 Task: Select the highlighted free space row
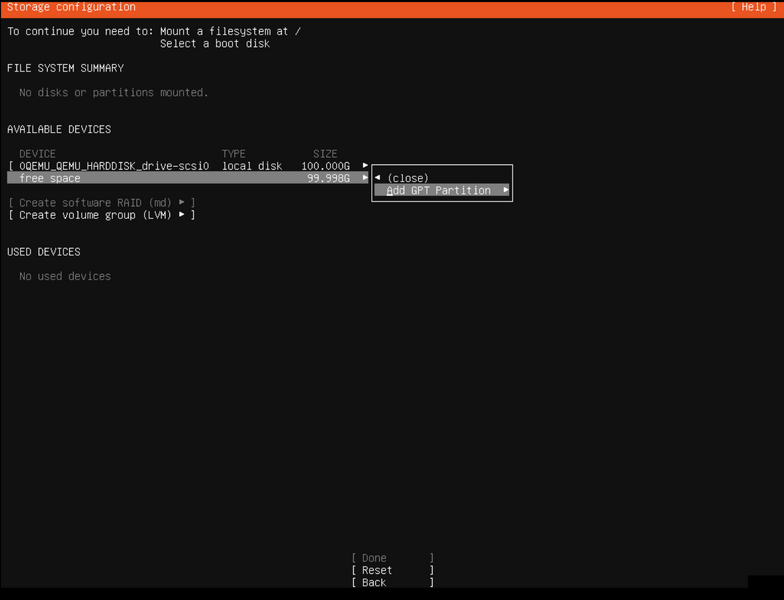click(50, 178)
